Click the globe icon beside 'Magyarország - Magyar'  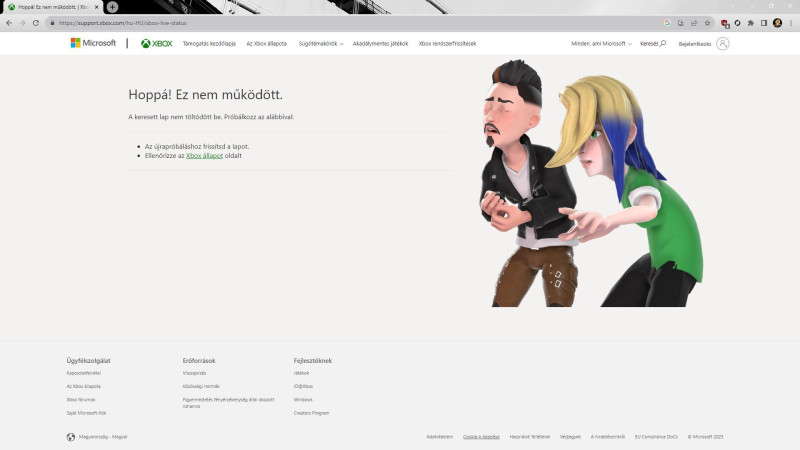[70, 437]
